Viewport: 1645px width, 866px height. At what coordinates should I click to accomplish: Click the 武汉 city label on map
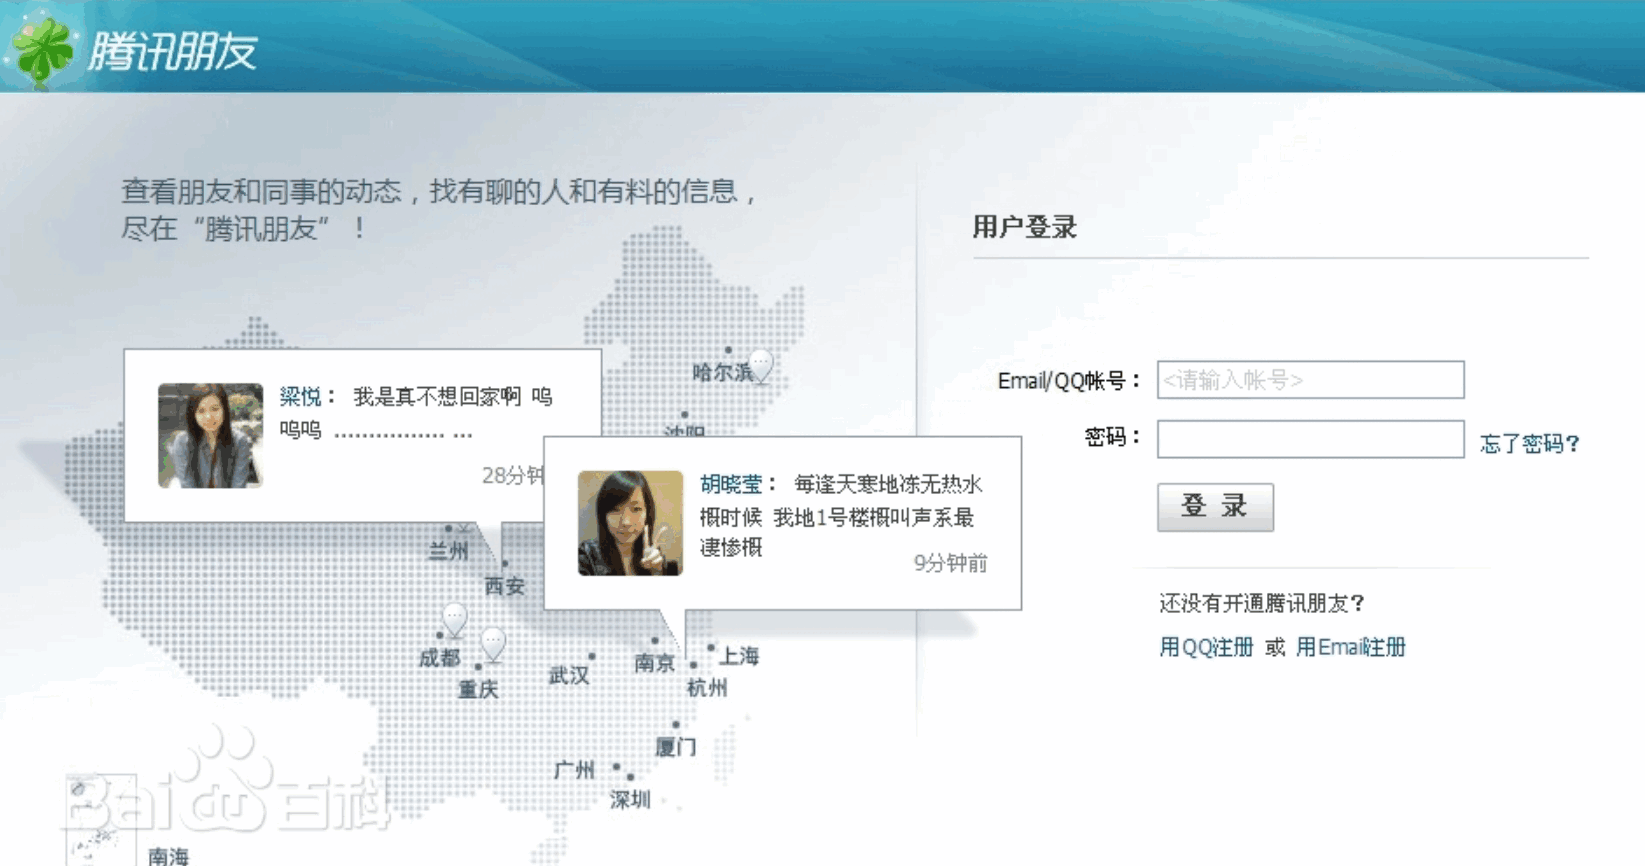click(x=569, y=676)
